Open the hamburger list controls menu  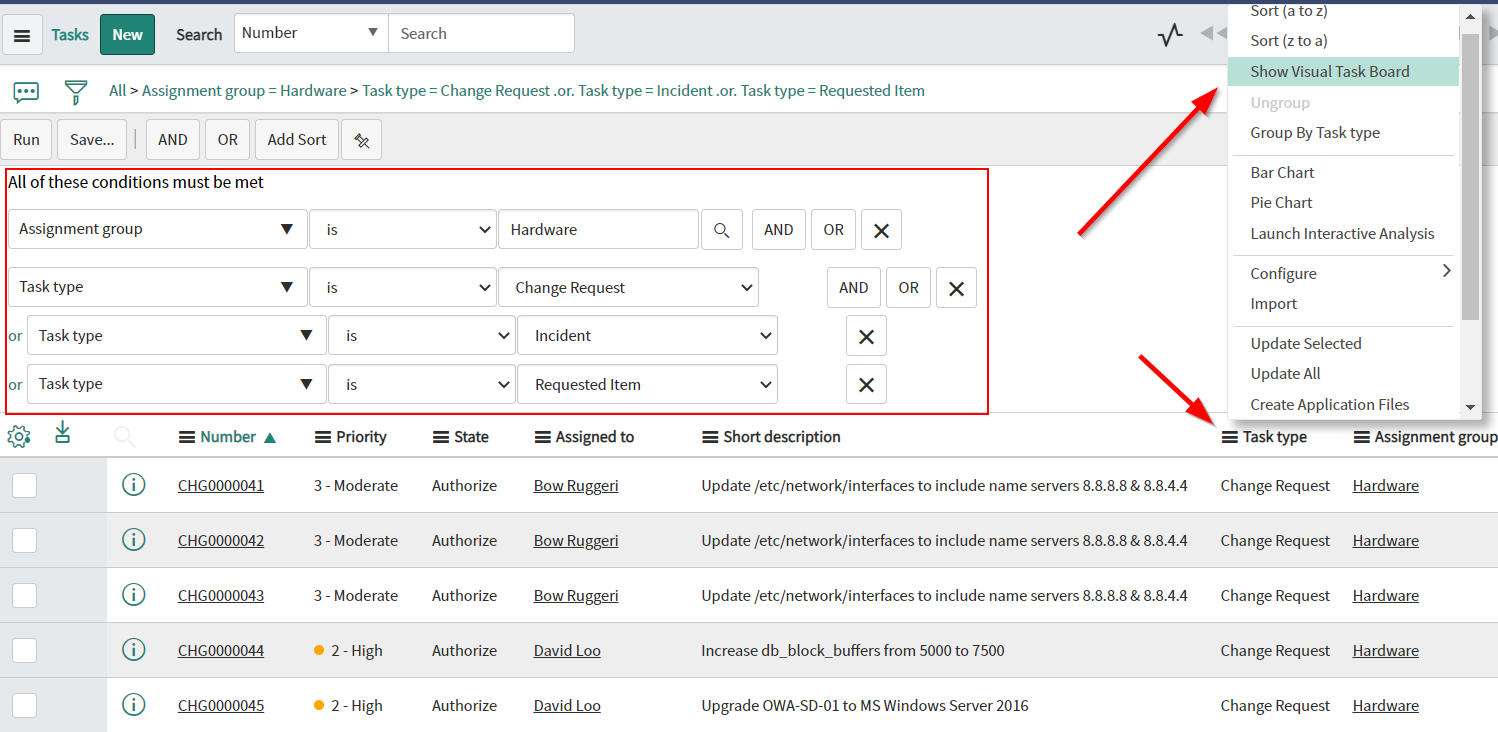pyautogui.click(x=22, y=35)
